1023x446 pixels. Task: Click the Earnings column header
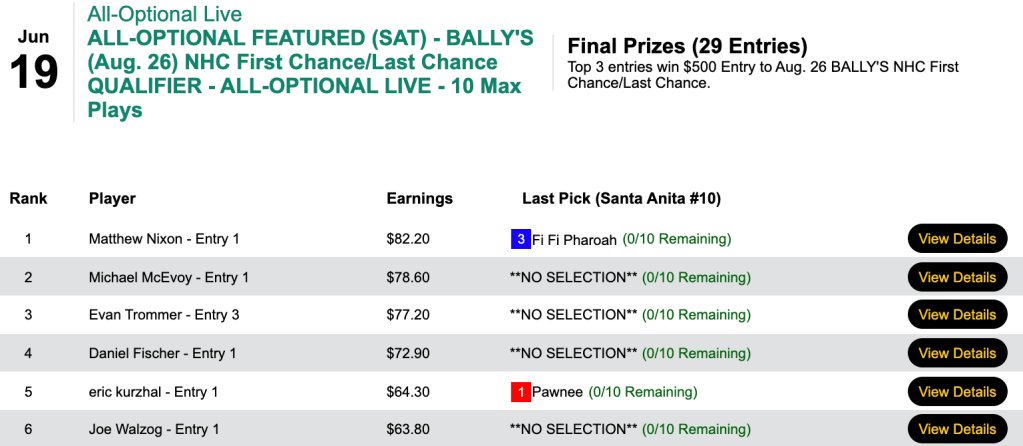pos(419,199)
